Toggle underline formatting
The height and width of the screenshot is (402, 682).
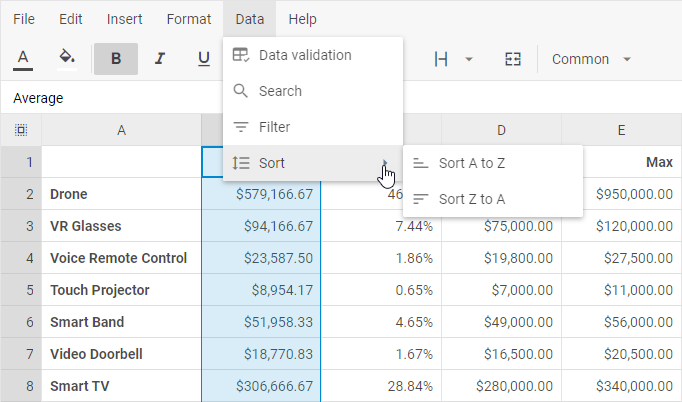click(x=204, y=59)
